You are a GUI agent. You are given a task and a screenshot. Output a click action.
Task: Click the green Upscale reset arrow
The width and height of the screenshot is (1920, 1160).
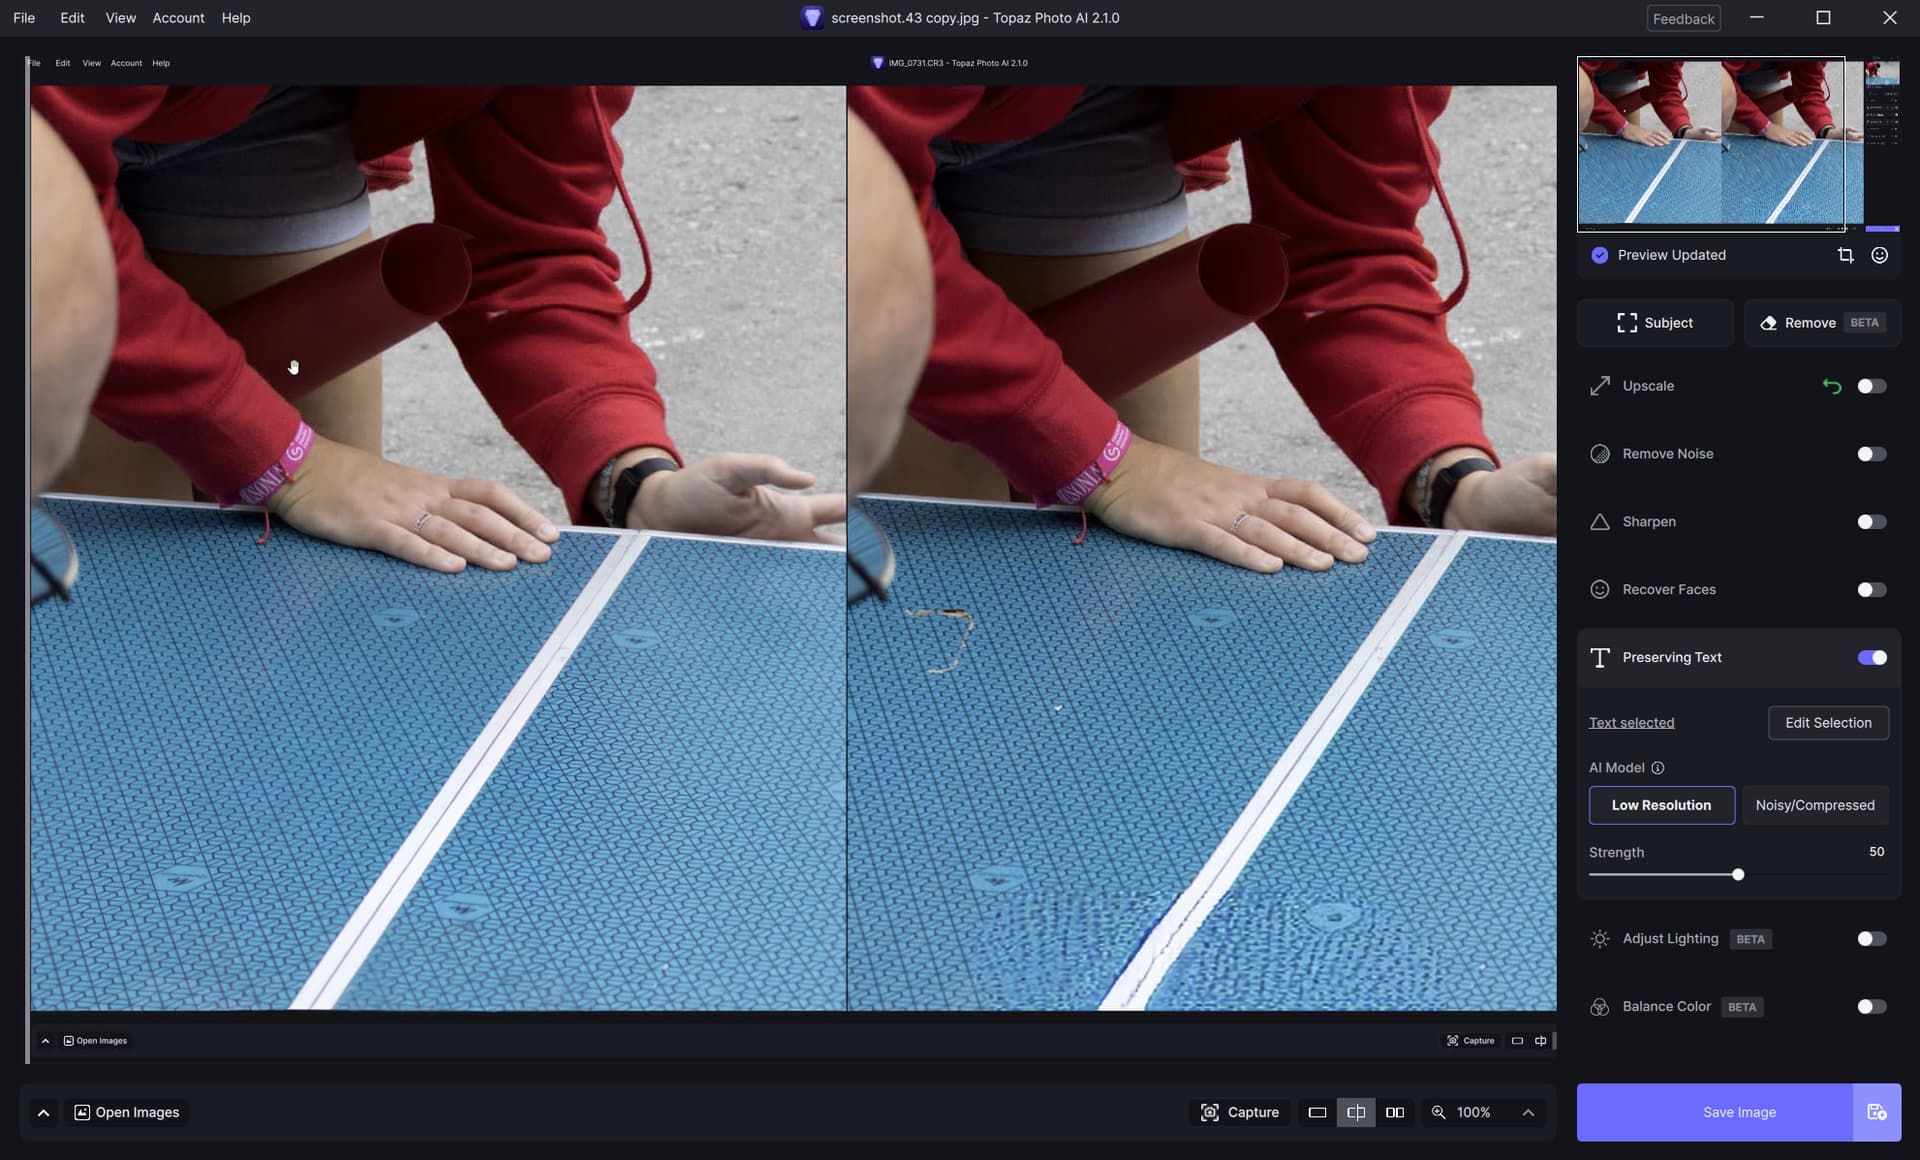[1831, 386]
